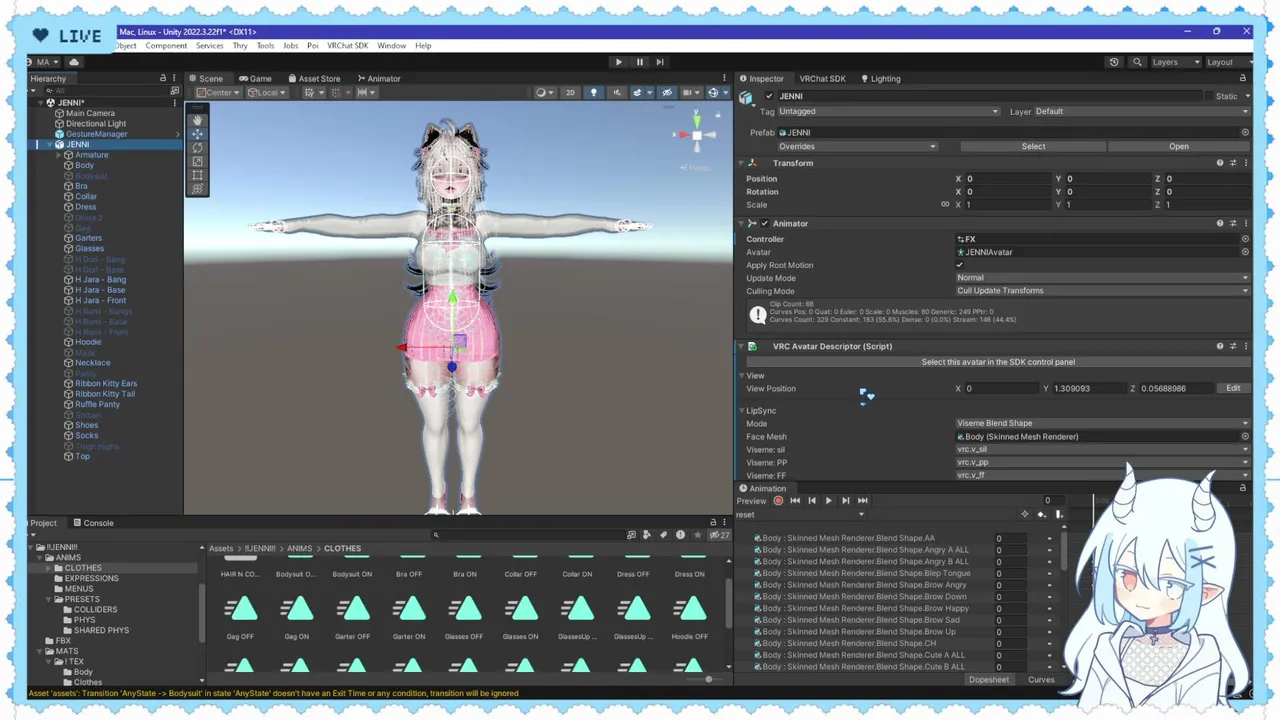The height and width of the screenshot is (720, 1280).
Task: Select the Scale tool
Action: (x=197, y=162)
